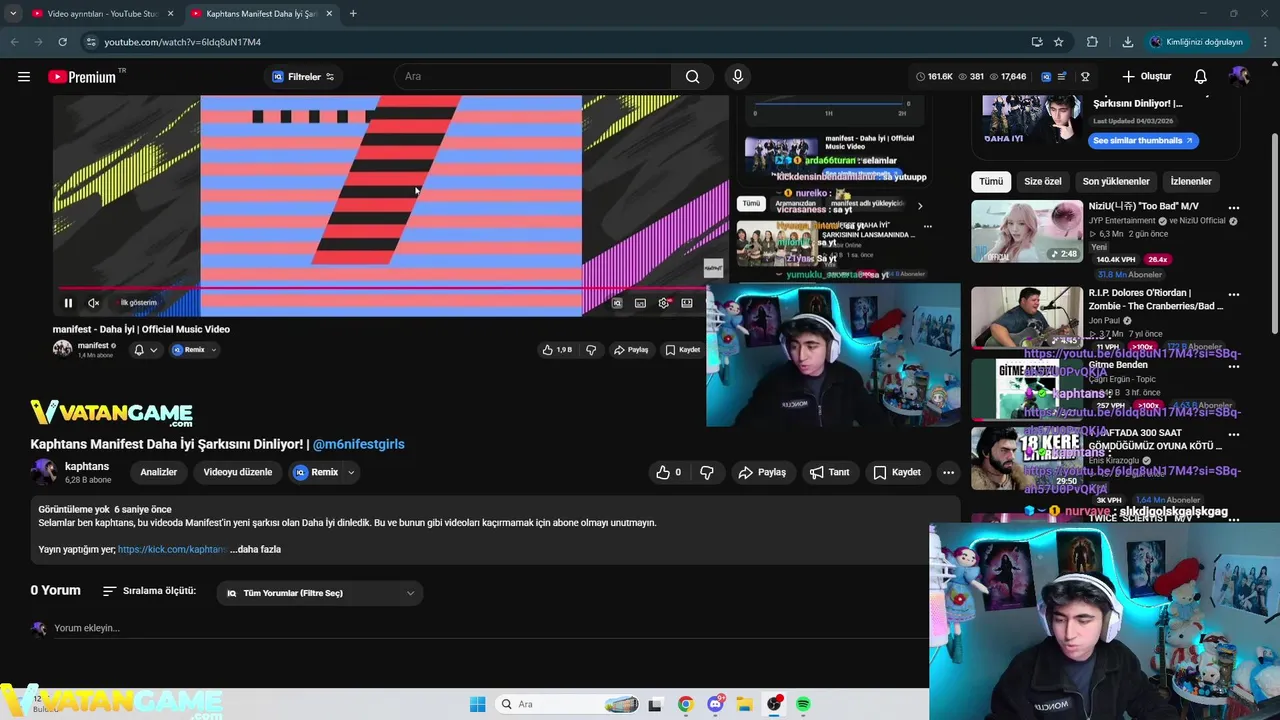Save kaphtans video using Kaydet
Image resolution: width=1280 pixels, height=720 pixels.
pos(897,472)
